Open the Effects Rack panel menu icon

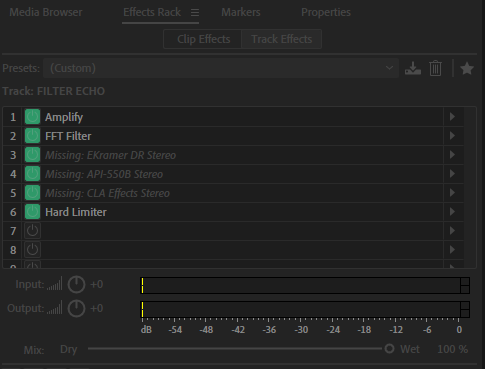pos(195,13)
